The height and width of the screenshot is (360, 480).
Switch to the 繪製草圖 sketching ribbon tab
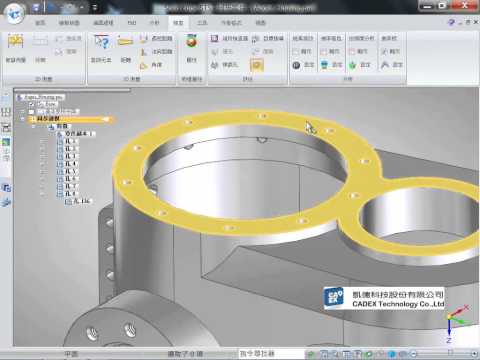click(69, 23)
